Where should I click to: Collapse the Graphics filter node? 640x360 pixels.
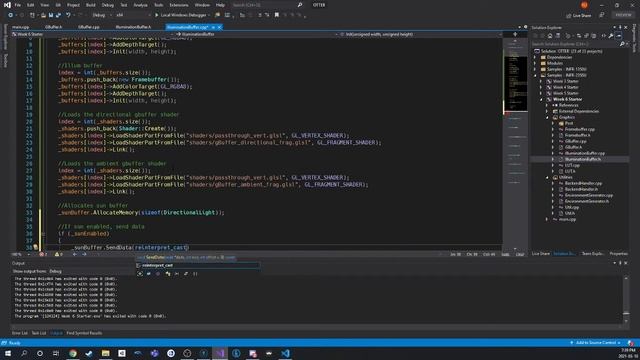point(547,117)
